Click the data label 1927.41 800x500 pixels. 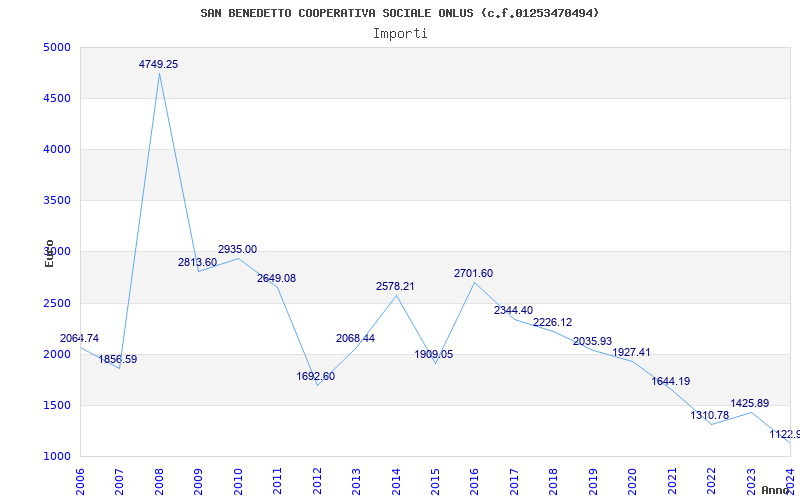tap(632, 353)
